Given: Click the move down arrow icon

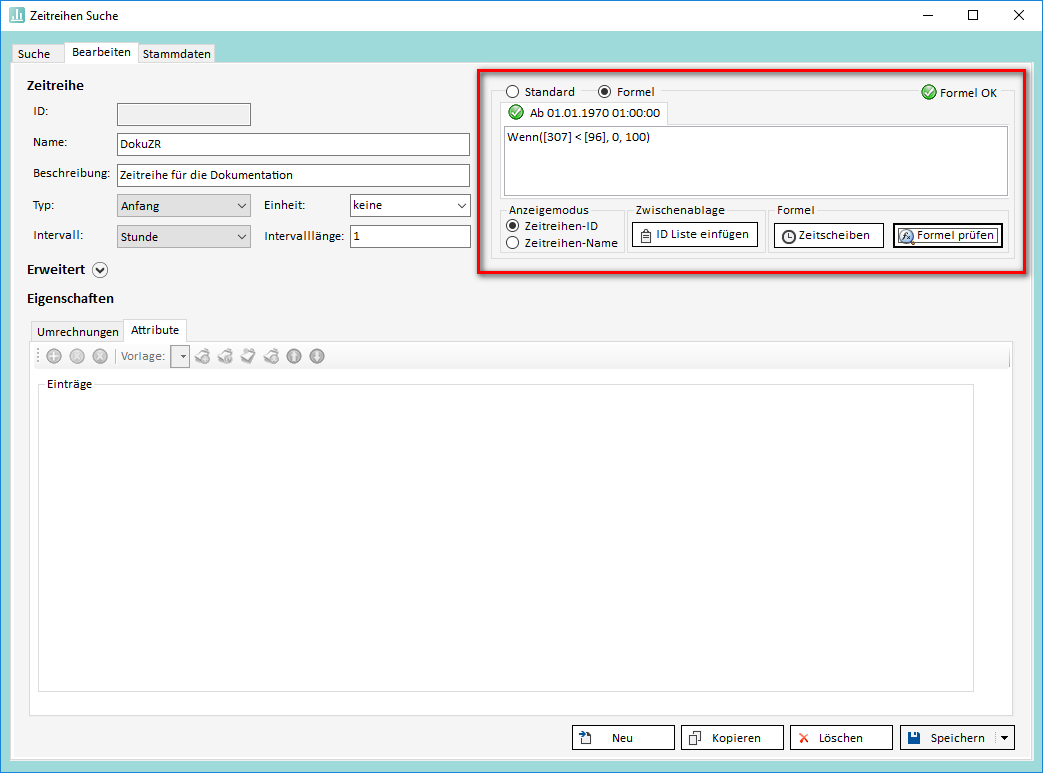Looking at the screenshot, I should tap(317, 356).
